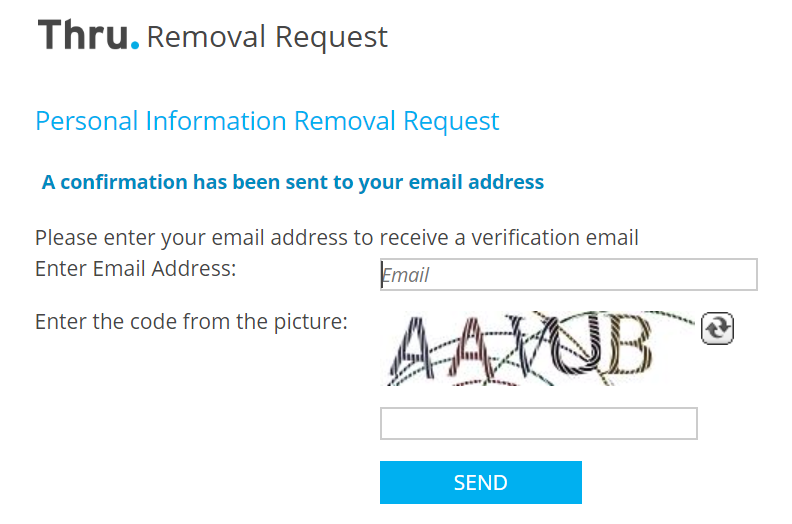
Task: Click the word Request in page title
Action: click(331, 38)
